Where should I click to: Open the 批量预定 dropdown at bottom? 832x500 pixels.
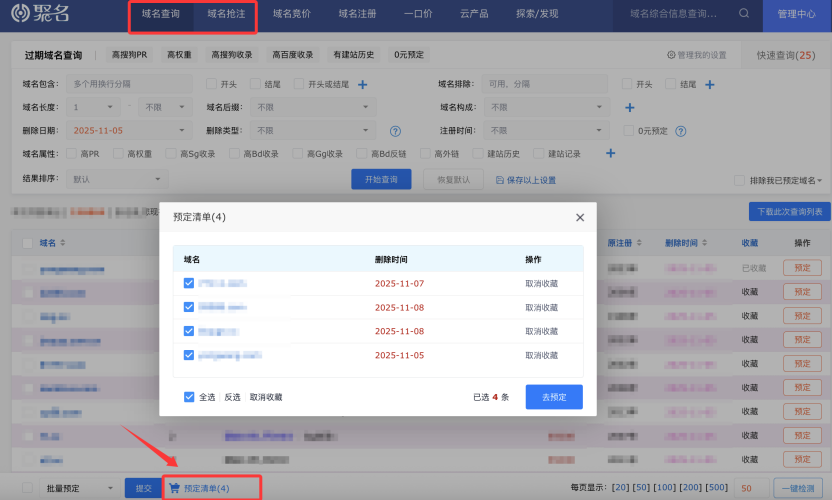tap(80, 488)
